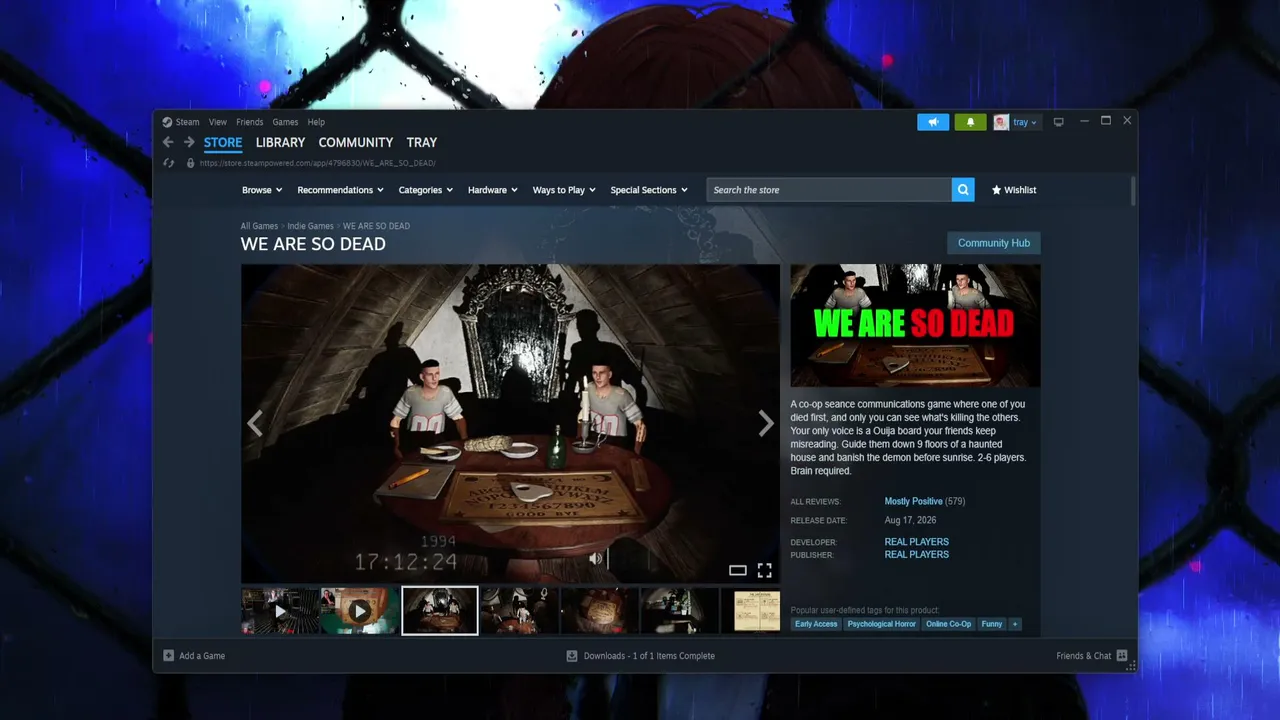Follow the All Games breadcrumb link

[259, 226]
